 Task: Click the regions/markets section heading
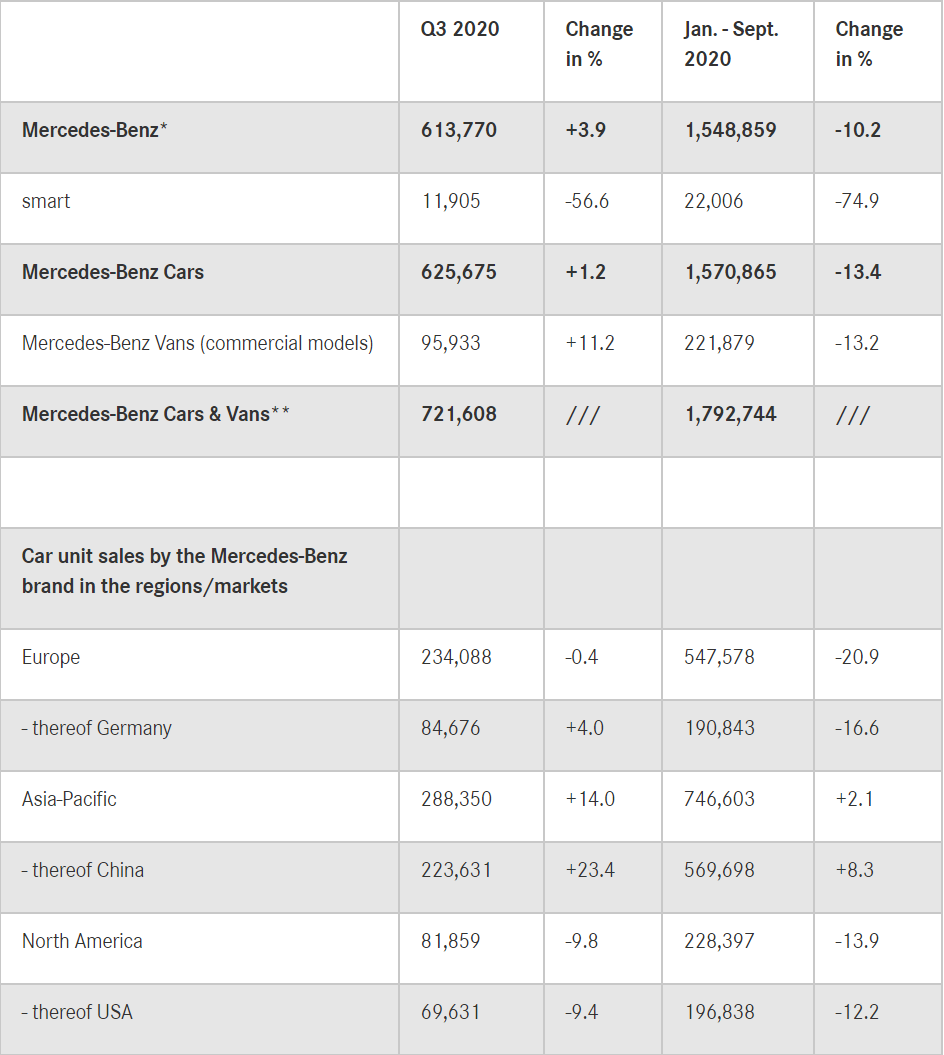[x=185, y=571]
